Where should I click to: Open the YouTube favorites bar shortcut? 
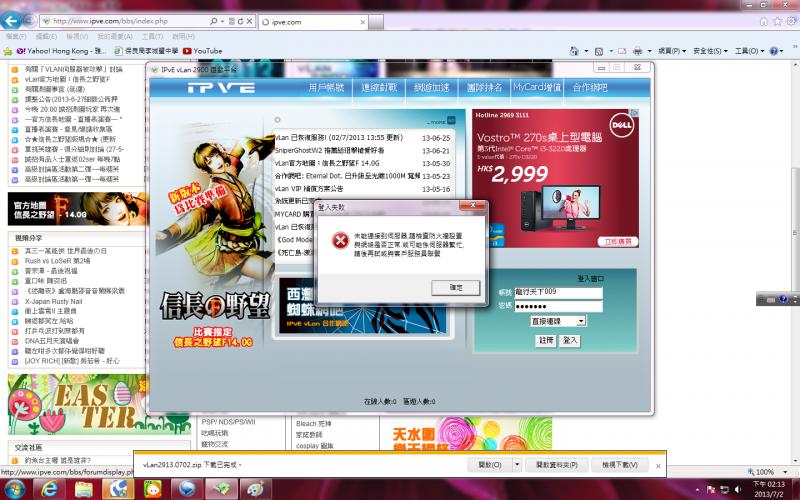pos(203,51)
